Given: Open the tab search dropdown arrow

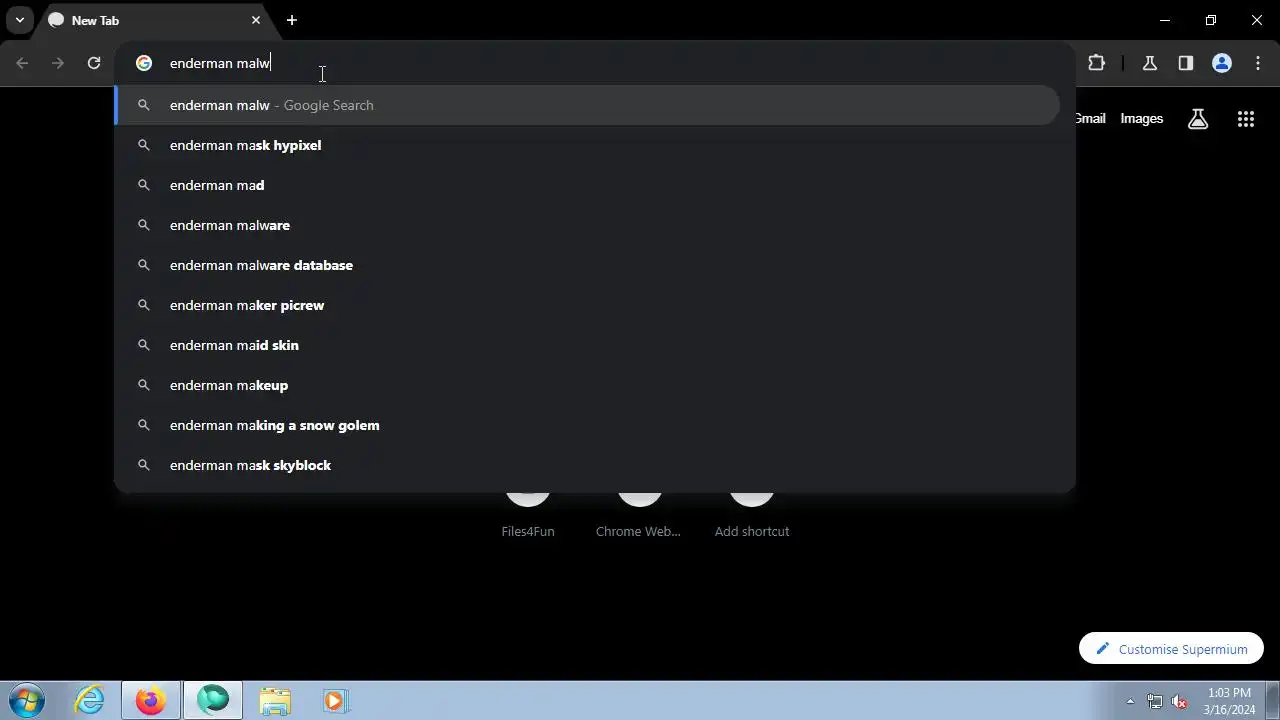Looking at the screenshot, I should pos(19,20).
